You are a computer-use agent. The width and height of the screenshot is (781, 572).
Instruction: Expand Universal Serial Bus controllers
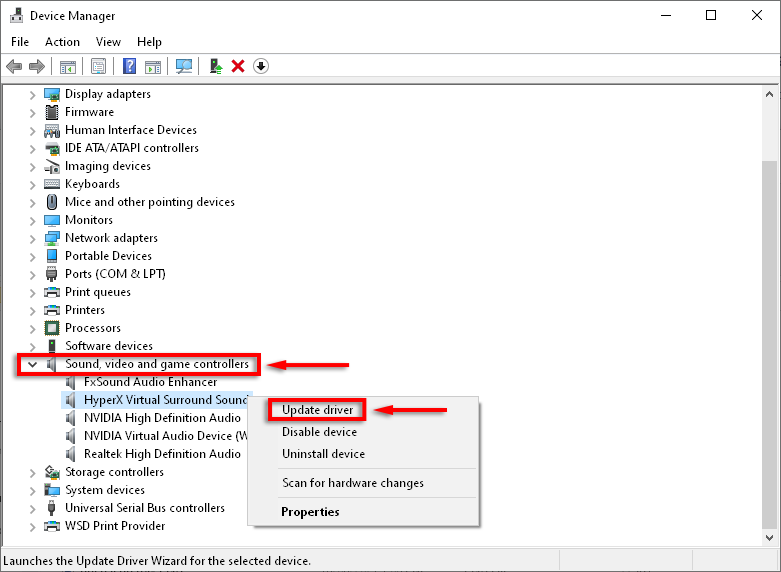(32, 509)
